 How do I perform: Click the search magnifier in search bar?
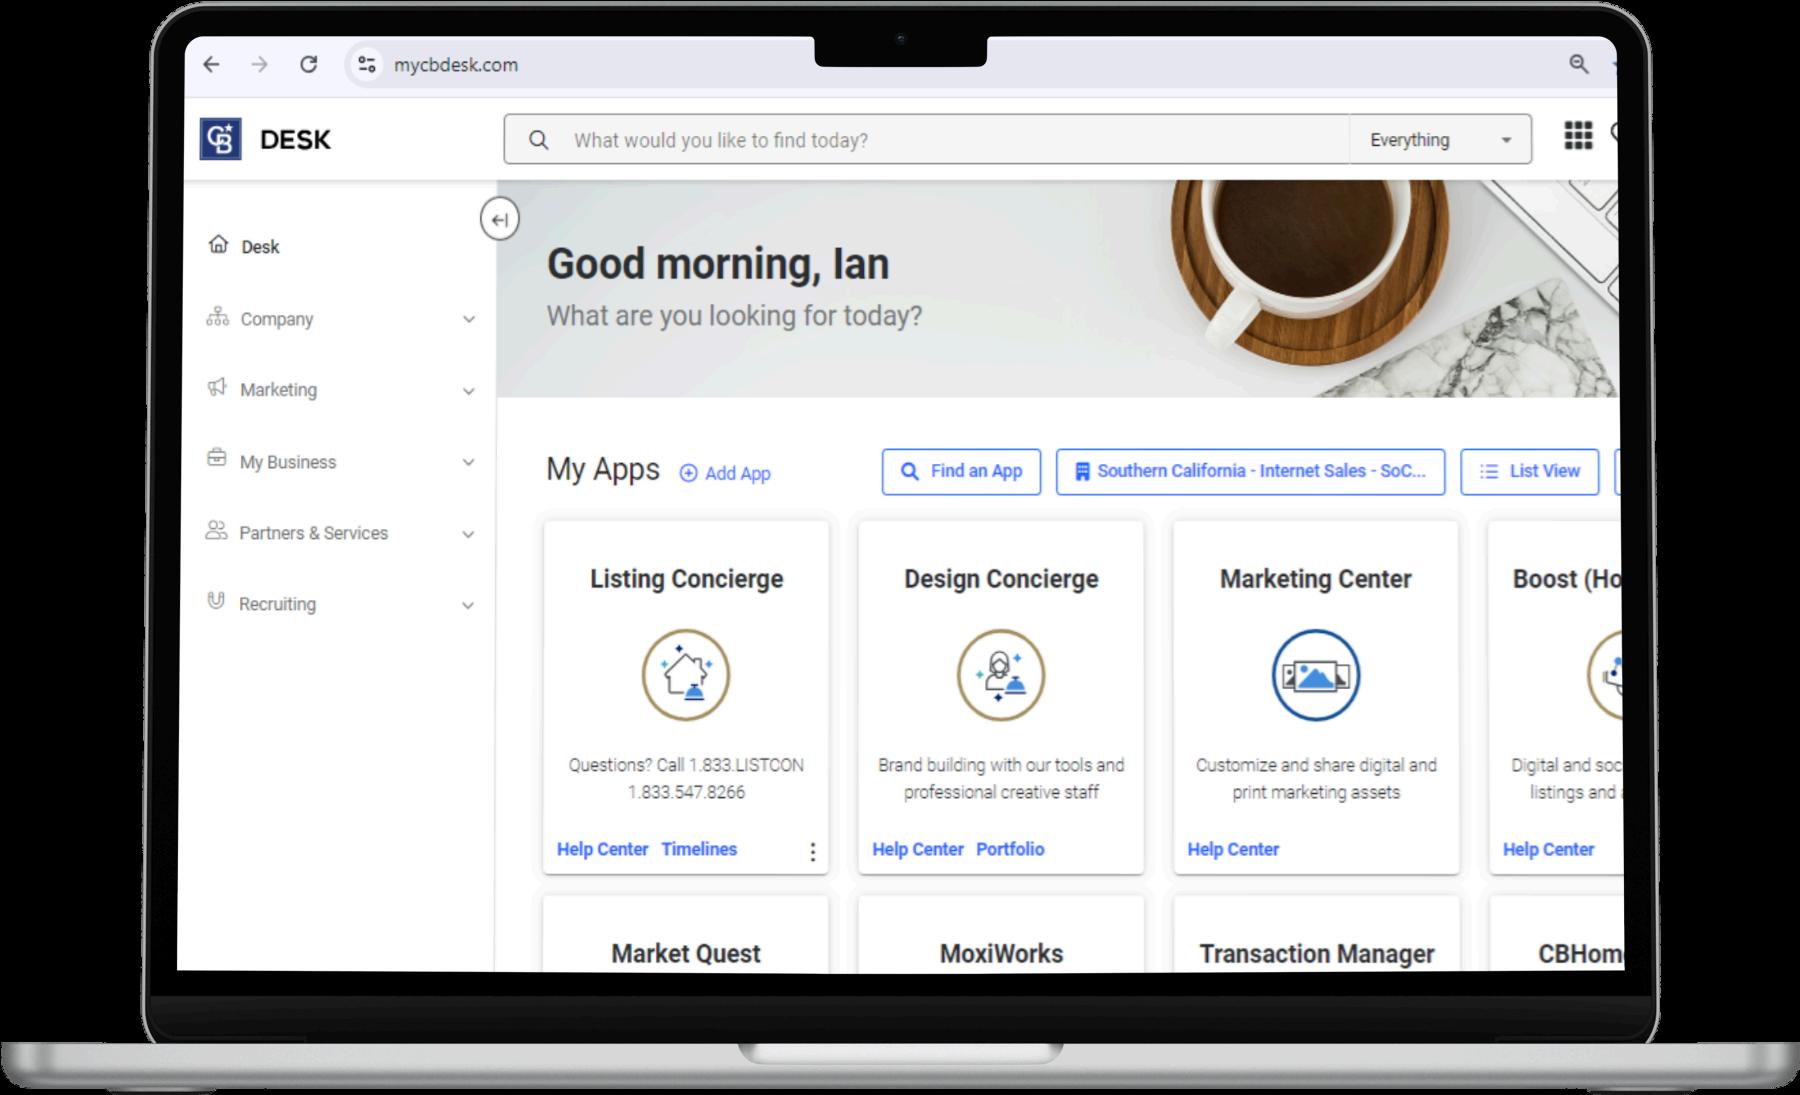click(538, 140)
